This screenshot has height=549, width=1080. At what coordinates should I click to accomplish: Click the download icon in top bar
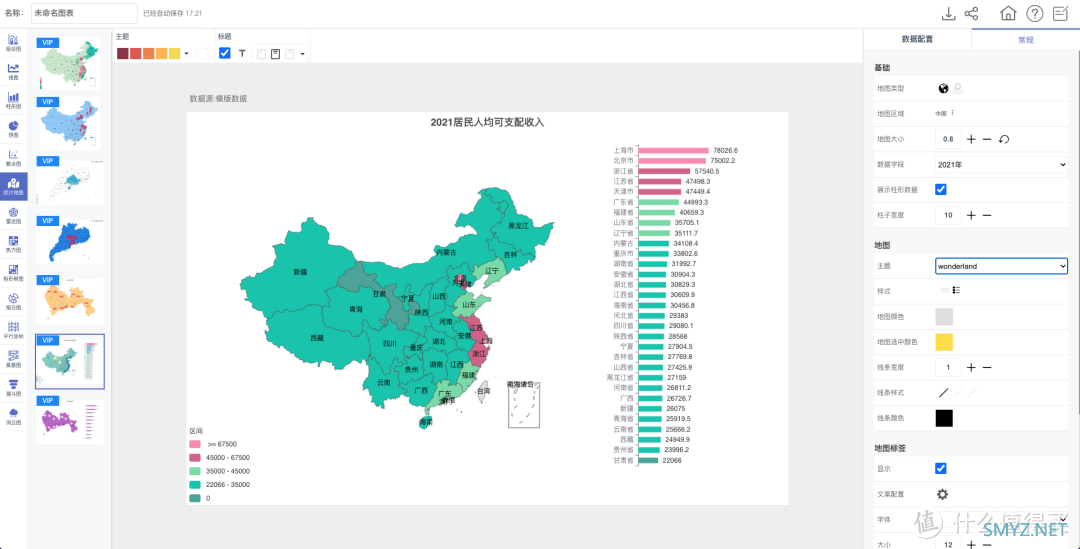click(948, 14)
